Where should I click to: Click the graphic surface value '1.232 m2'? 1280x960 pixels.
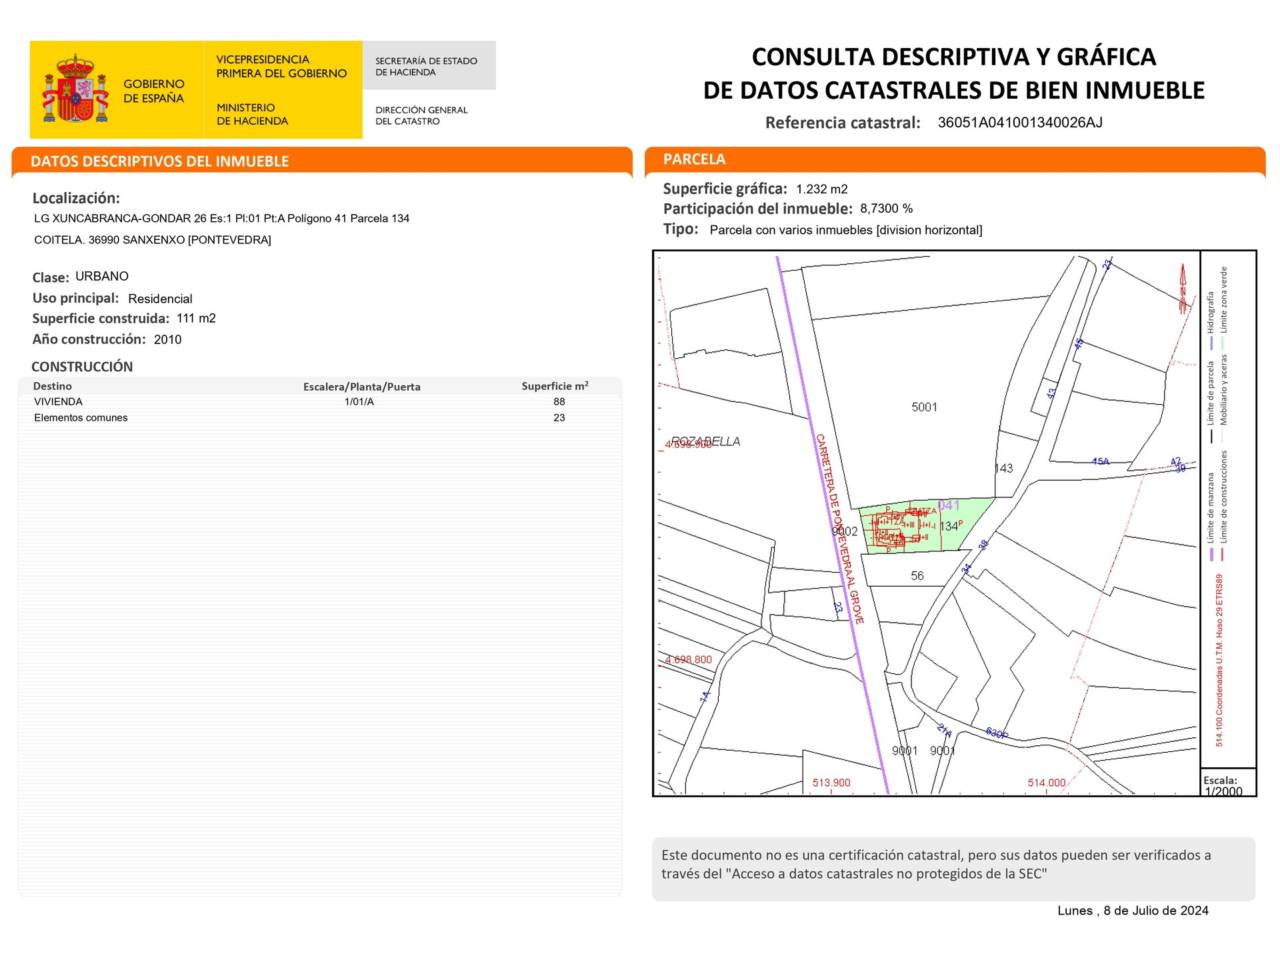click(822, 189)
